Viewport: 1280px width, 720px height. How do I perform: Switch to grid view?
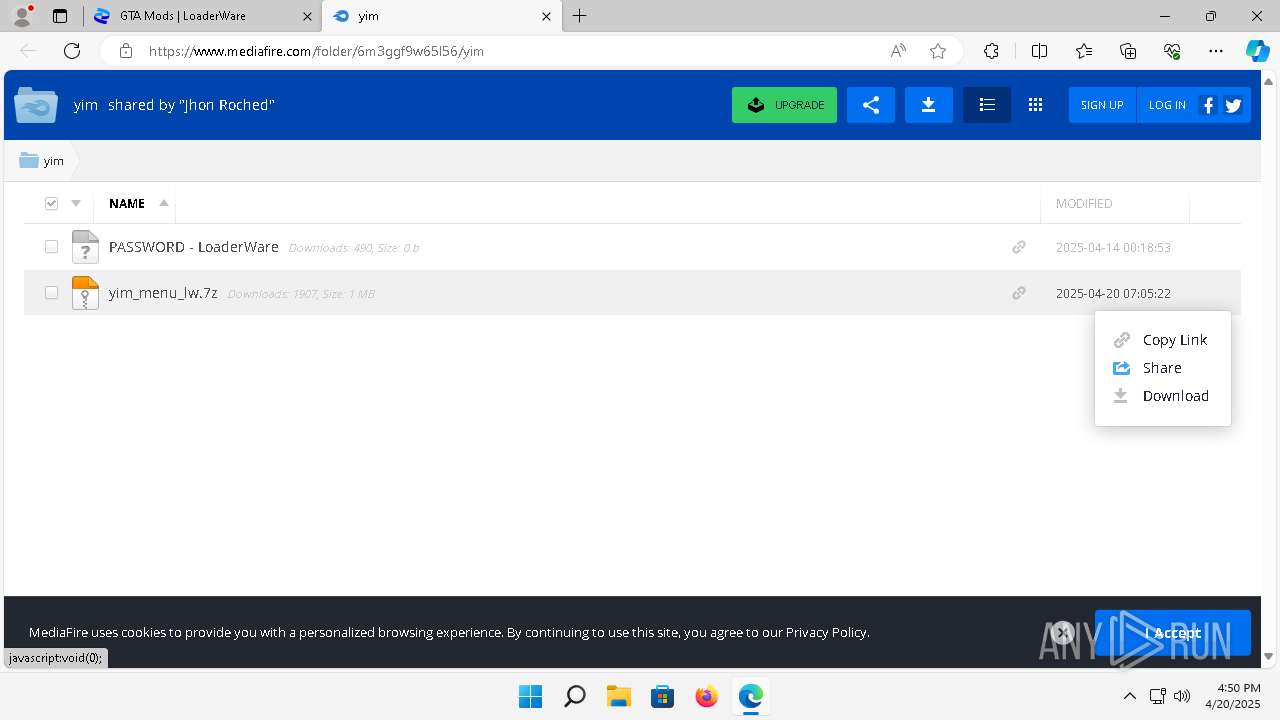1035,105
